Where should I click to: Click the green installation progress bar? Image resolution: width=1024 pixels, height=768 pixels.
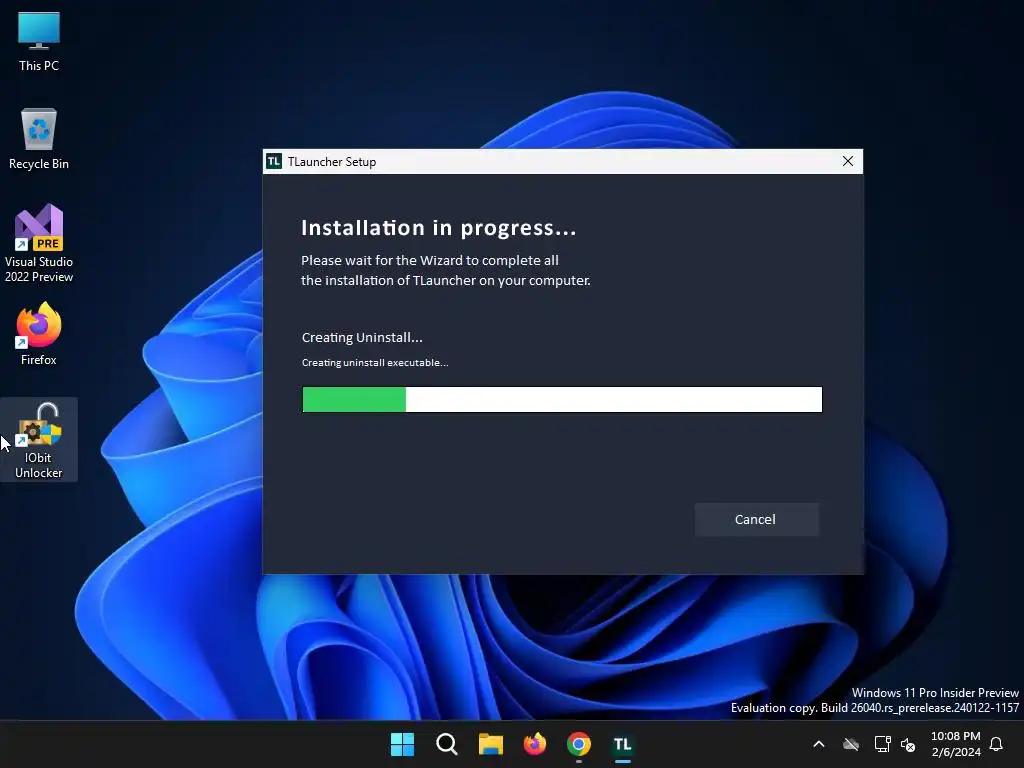pyautogui.click(x=562, y=399)
